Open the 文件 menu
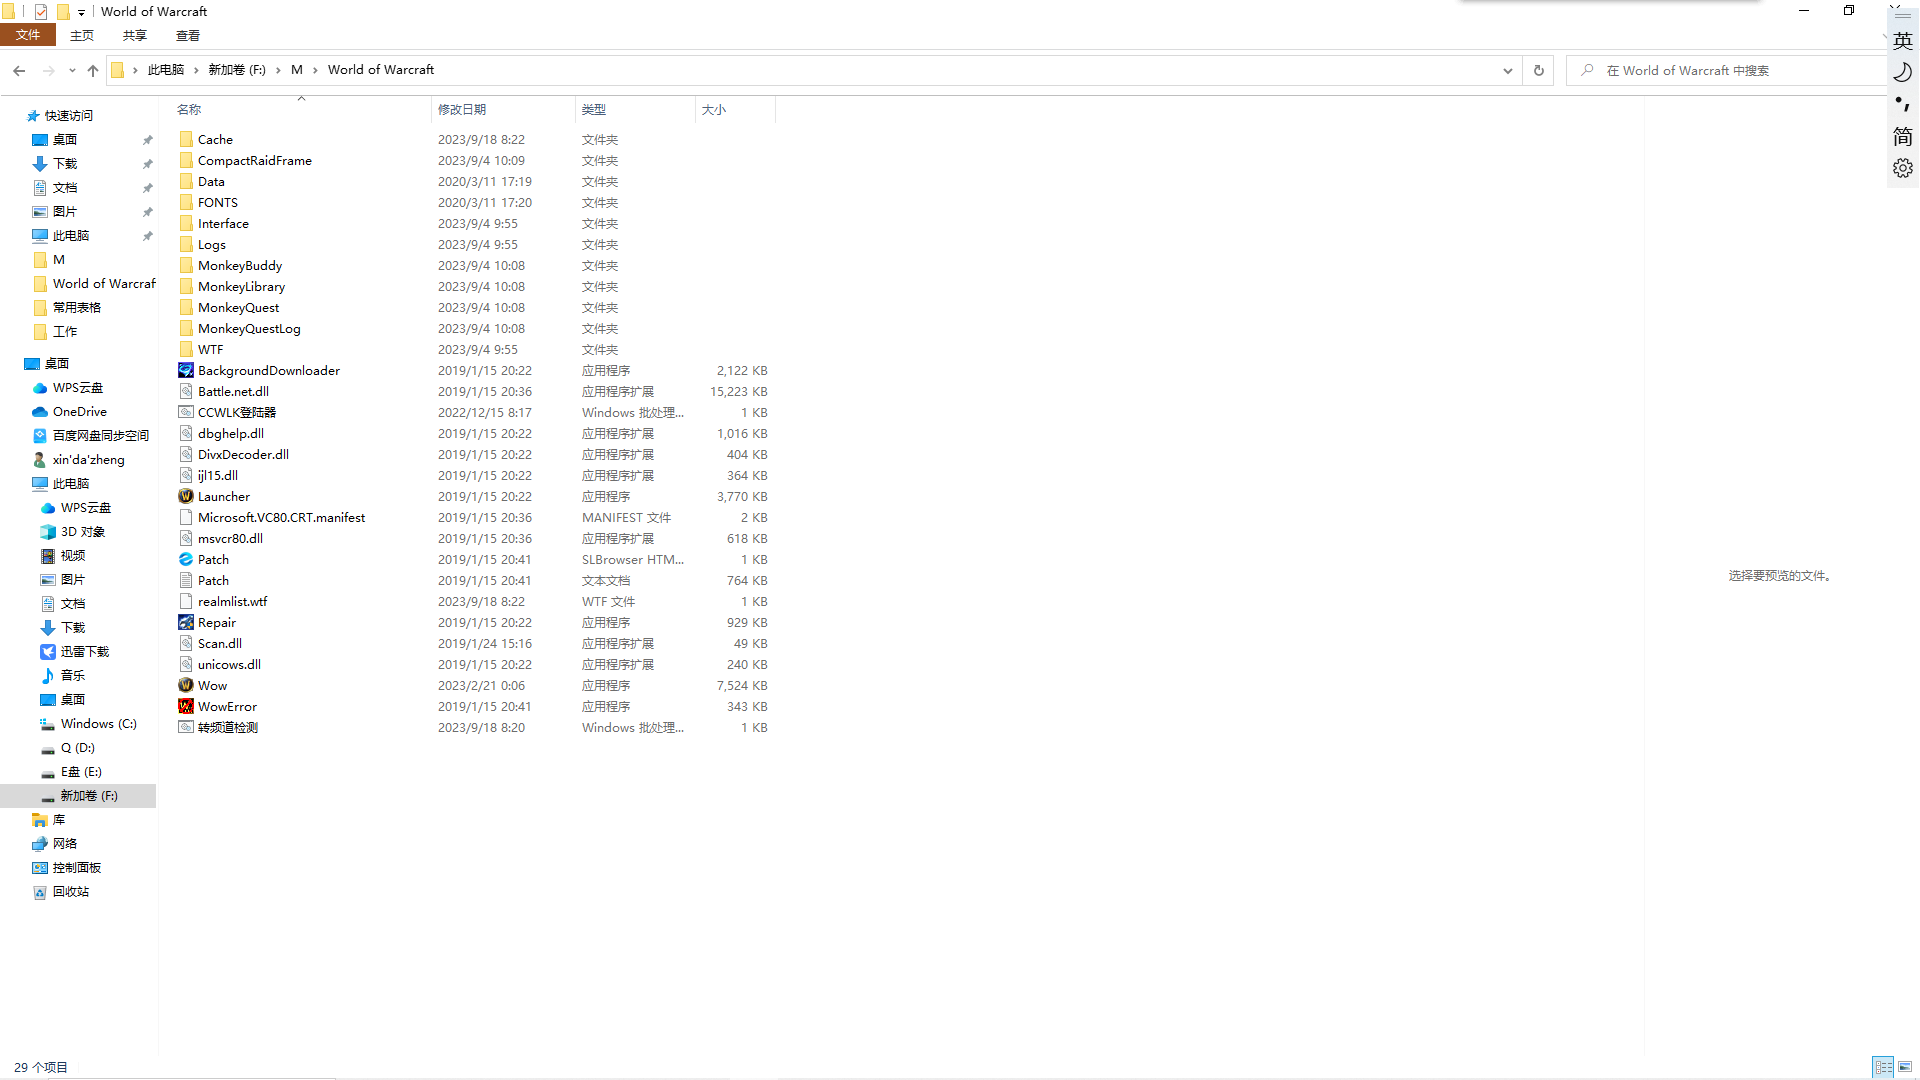Viewport: 1920px width, 1080px height. point(28,34)
